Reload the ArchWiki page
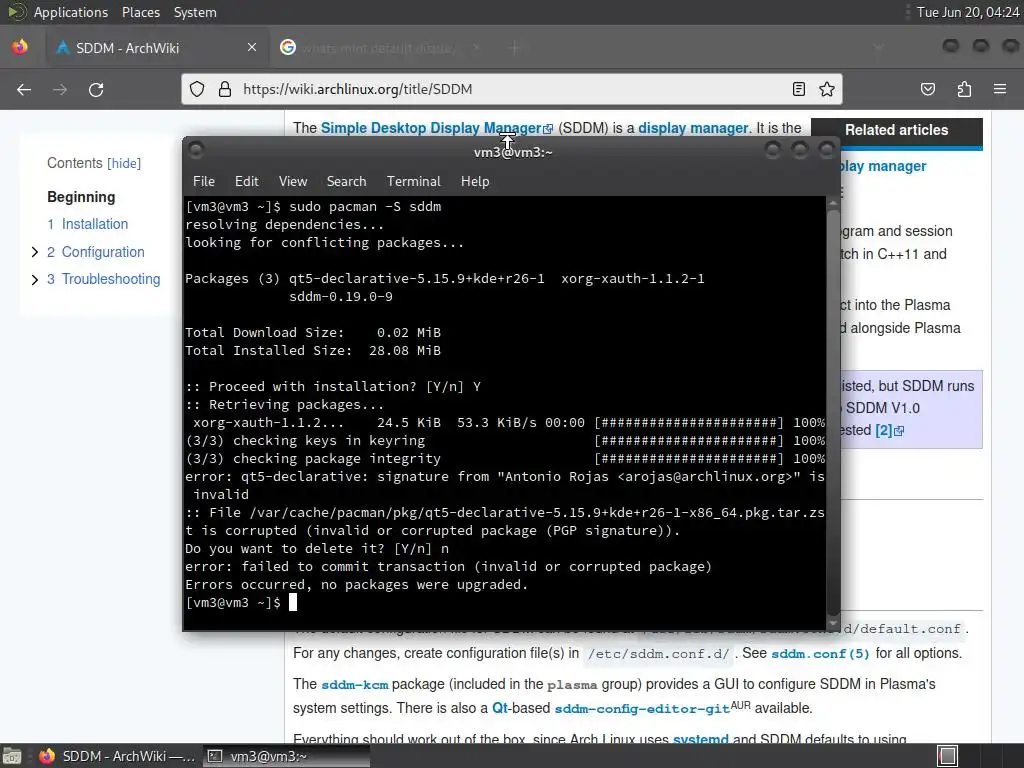 pos(96,89)
